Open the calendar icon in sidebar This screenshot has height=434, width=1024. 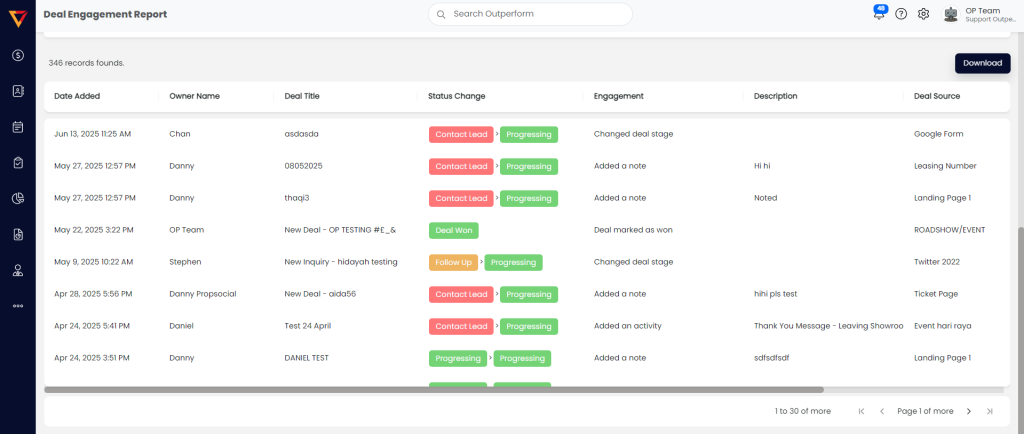click(x=18, y=127)
